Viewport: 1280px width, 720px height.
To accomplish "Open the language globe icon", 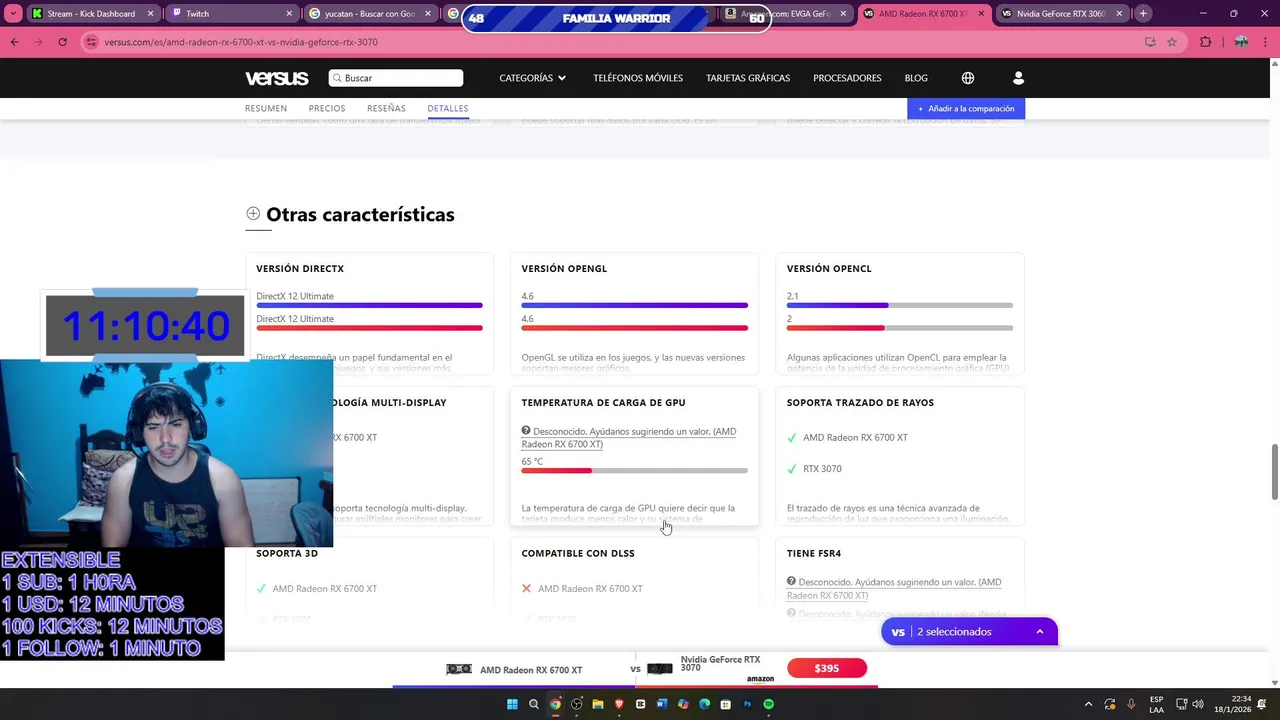I will coord(968,78).
